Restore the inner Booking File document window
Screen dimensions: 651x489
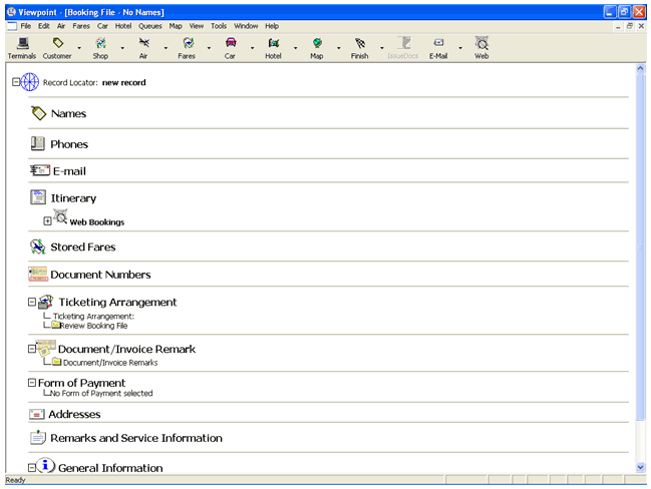point(629,26)
